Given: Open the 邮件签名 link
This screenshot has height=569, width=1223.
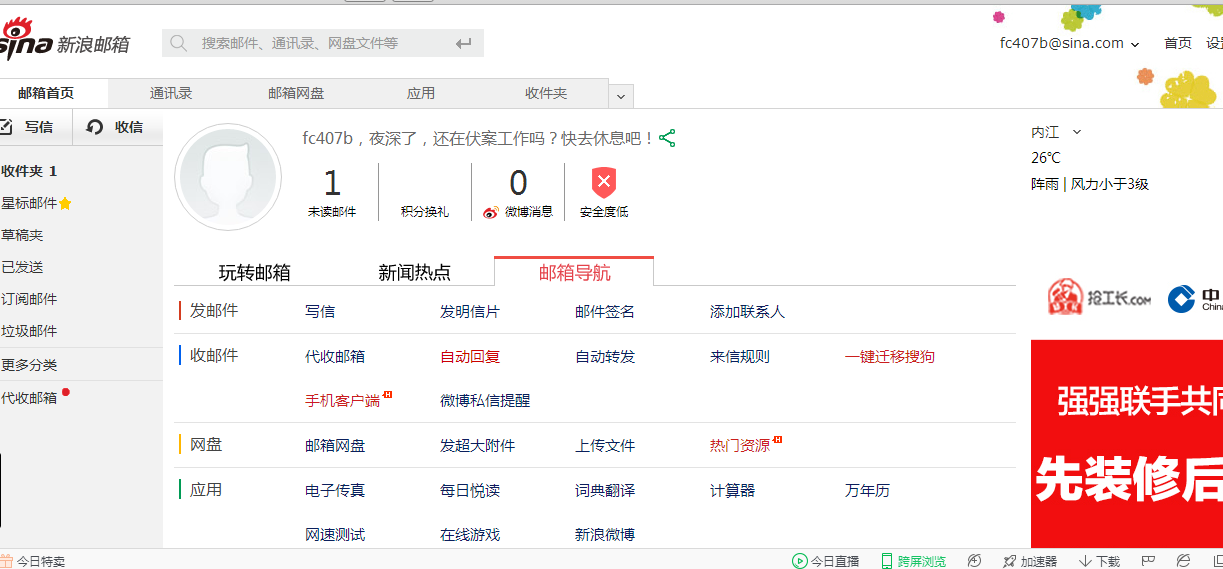Looking at the screenshot, I should tap(605, 312).
